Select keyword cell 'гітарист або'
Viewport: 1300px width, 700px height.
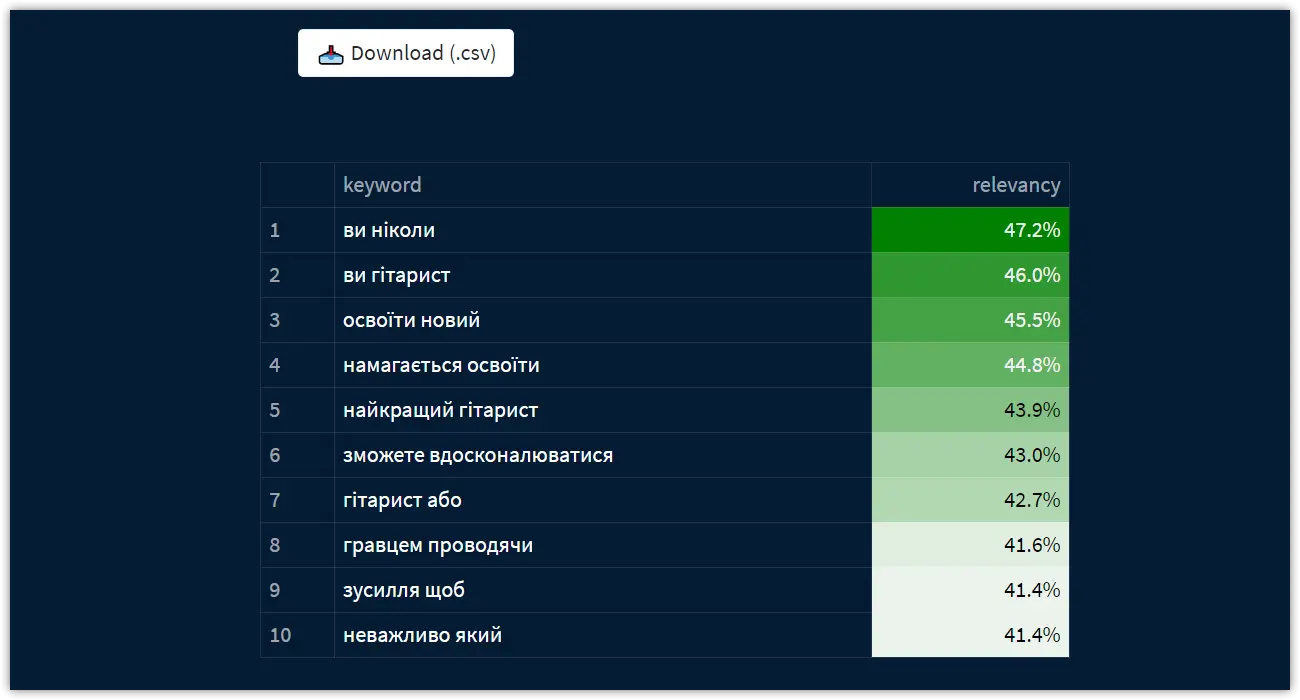pos(603,500)
